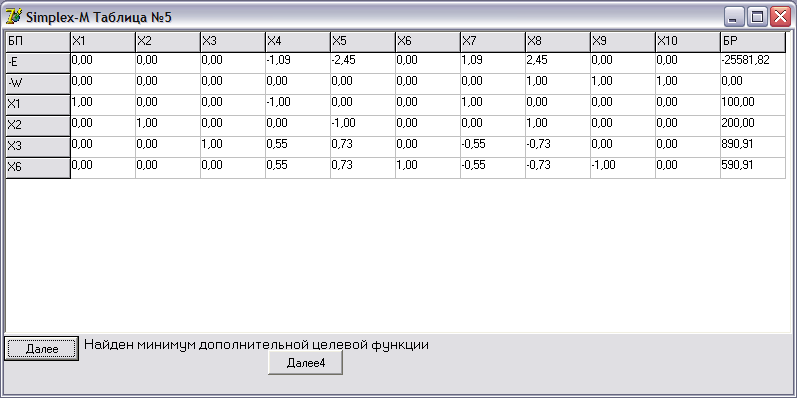797x398 pixels.
Task: Click the 2,45 cell in the -E row
Action: click(x=558, y=63)
